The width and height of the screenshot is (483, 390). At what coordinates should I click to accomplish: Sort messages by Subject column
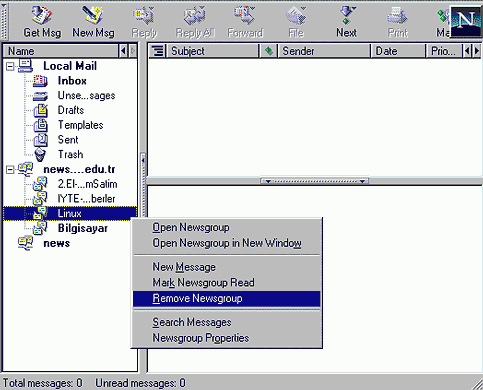coord(213,51)
